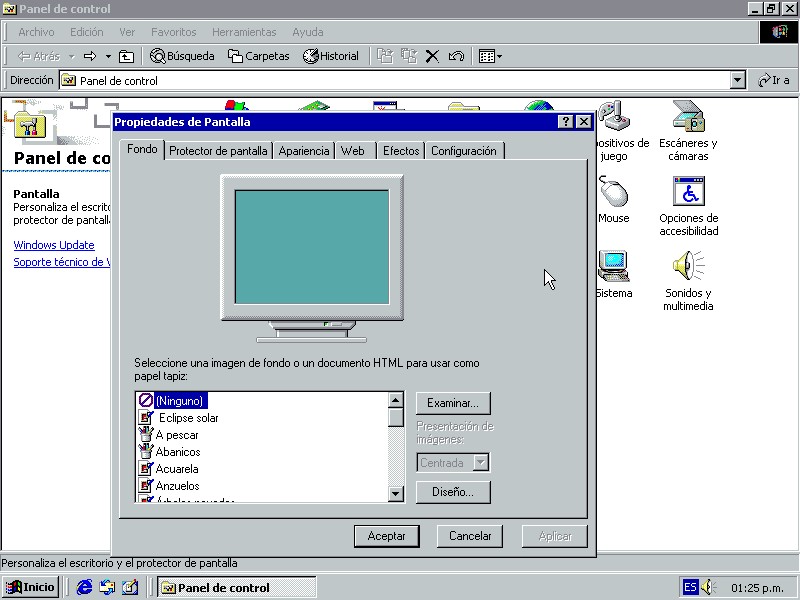Select the Sistema control panel icon
The image size is (800, 600).
[614, 275]
